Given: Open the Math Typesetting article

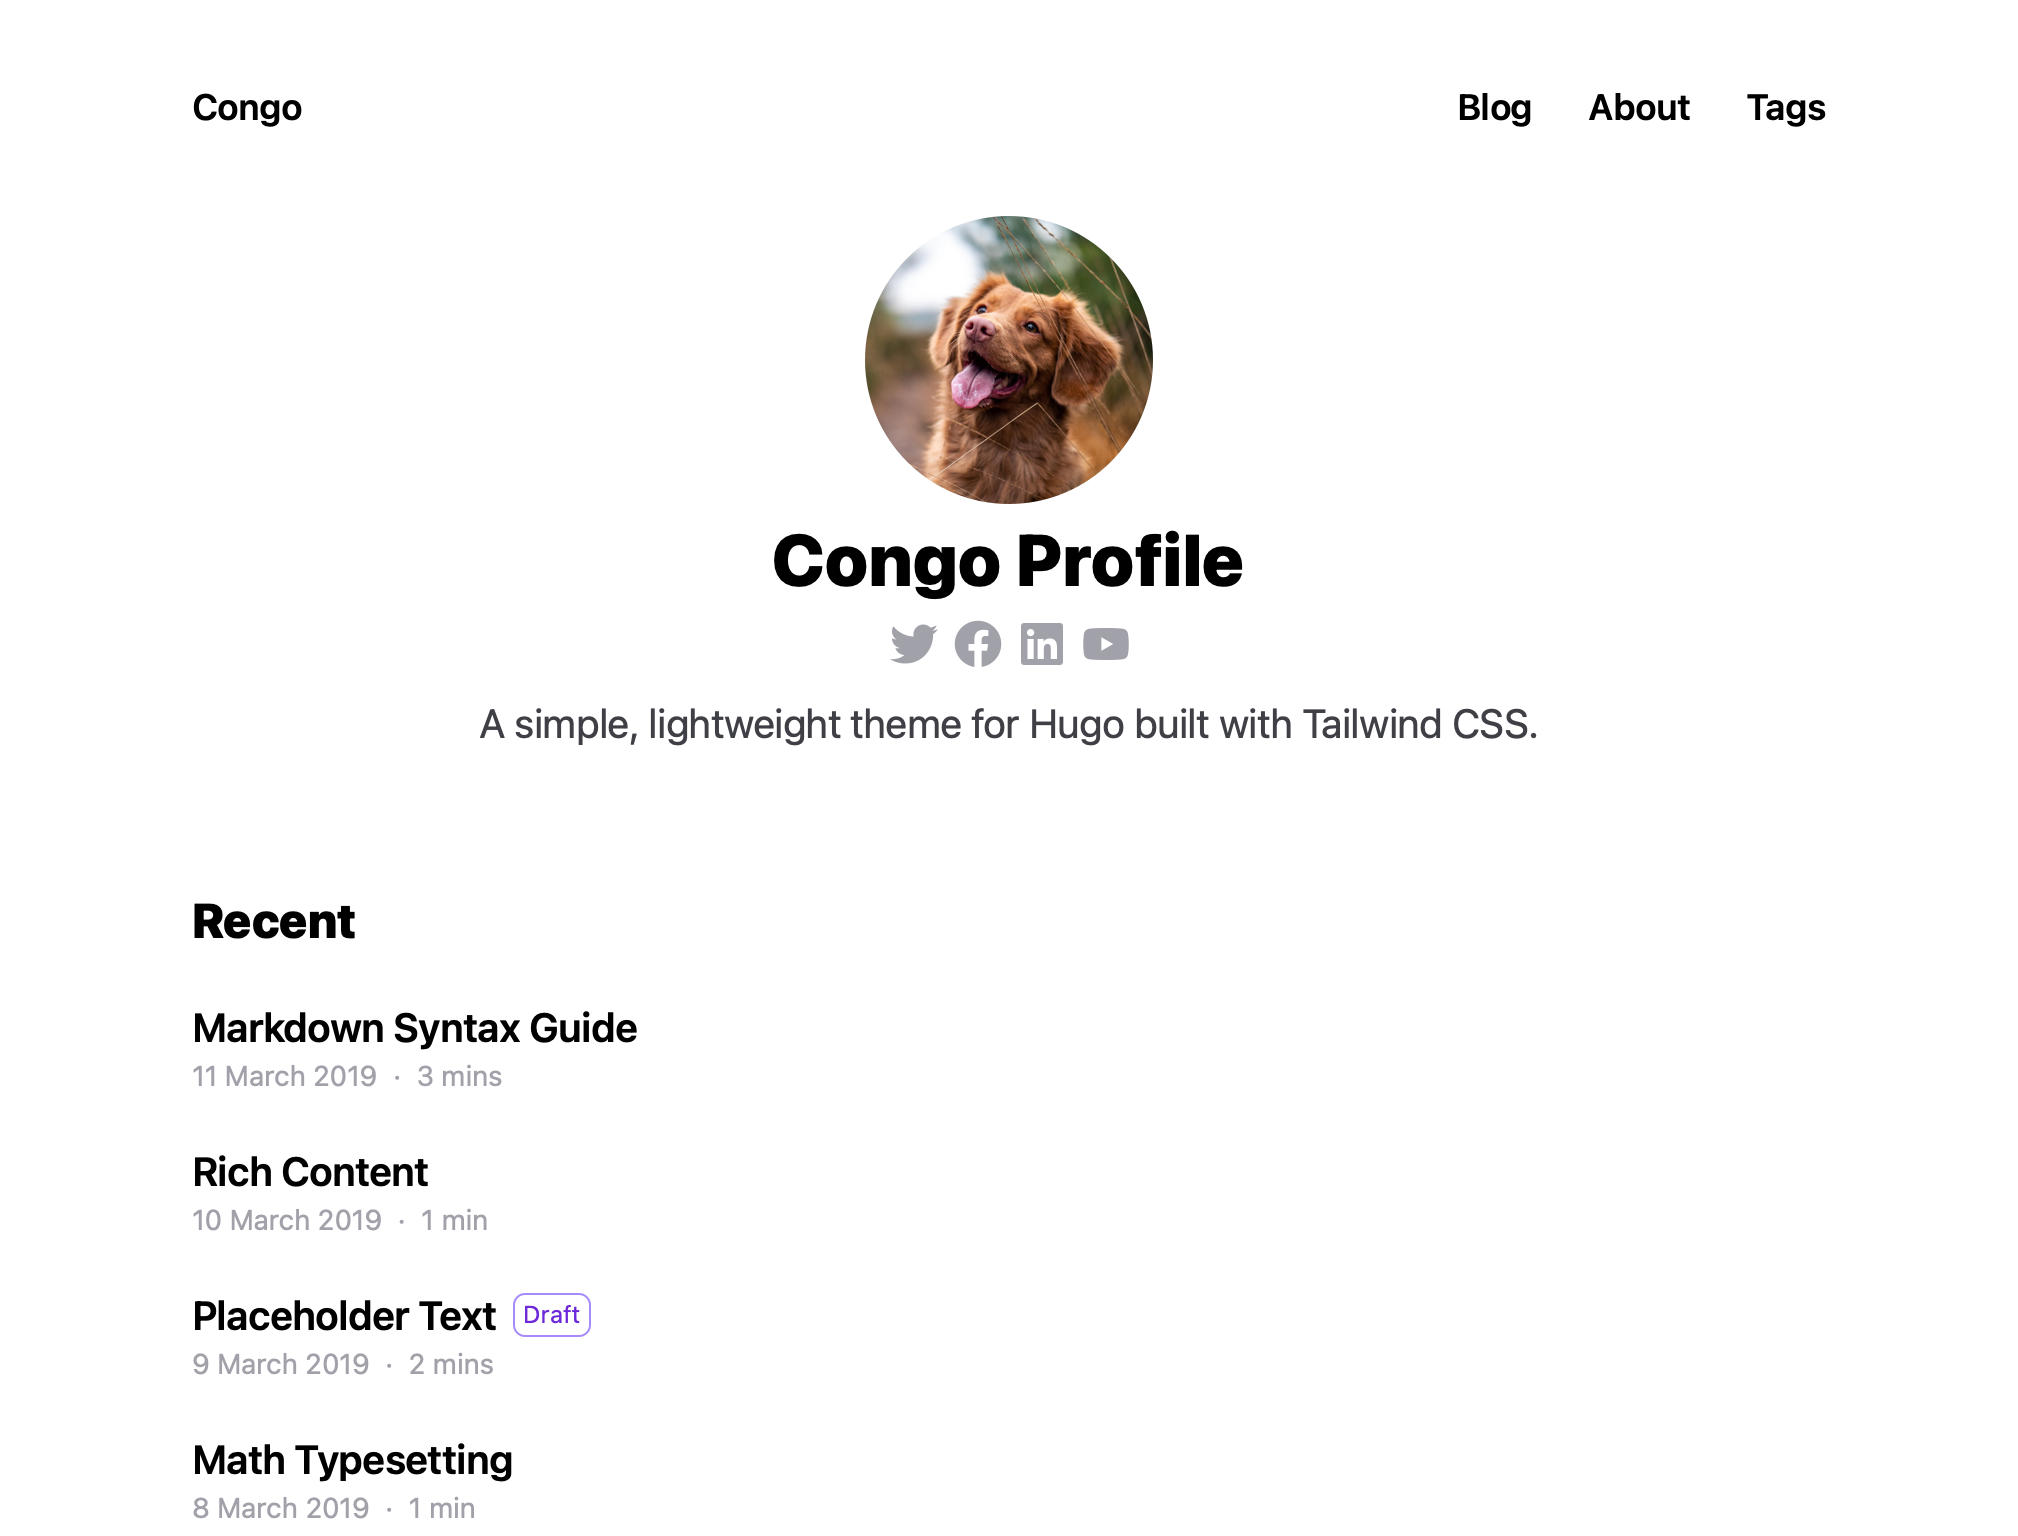Looking at the screenshot, I should [352, 1460].
